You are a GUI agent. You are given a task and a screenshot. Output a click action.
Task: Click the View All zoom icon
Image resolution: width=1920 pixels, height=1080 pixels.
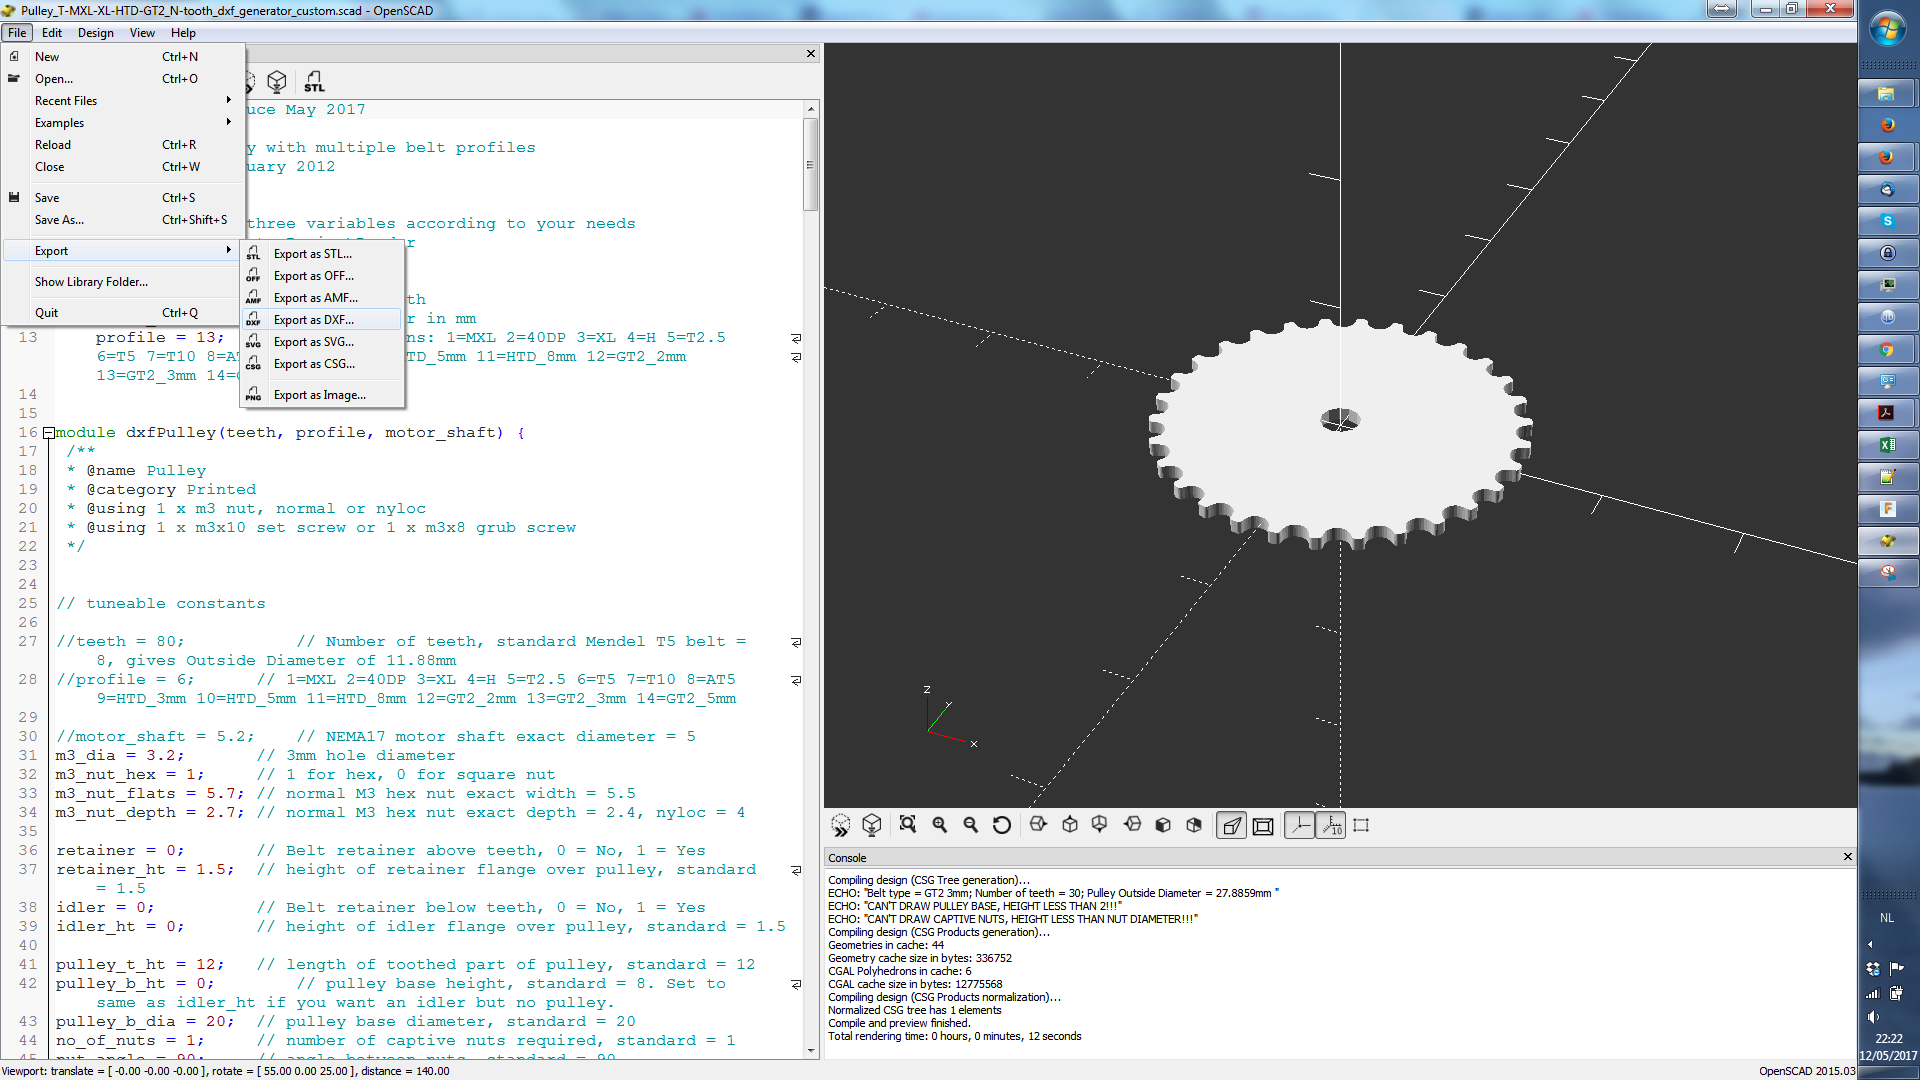tap(908, 825)
